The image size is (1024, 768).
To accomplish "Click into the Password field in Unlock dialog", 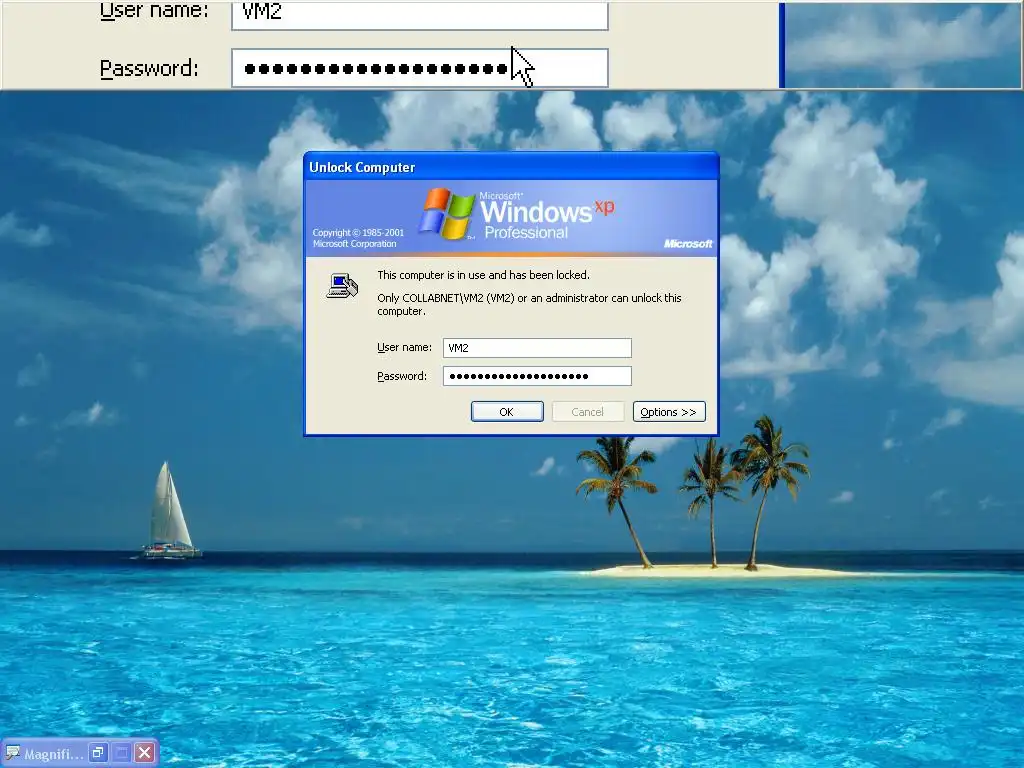I will 537,376.
